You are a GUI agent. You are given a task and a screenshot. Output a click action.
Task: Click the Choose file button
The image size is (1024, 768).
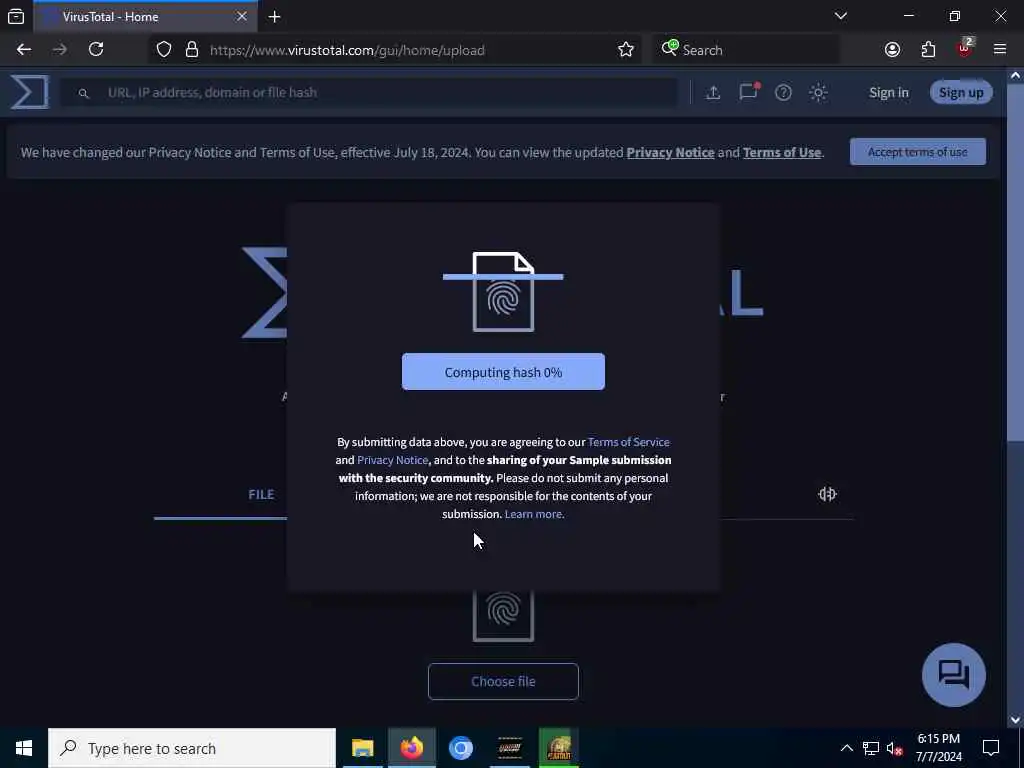tap(503, 681)
